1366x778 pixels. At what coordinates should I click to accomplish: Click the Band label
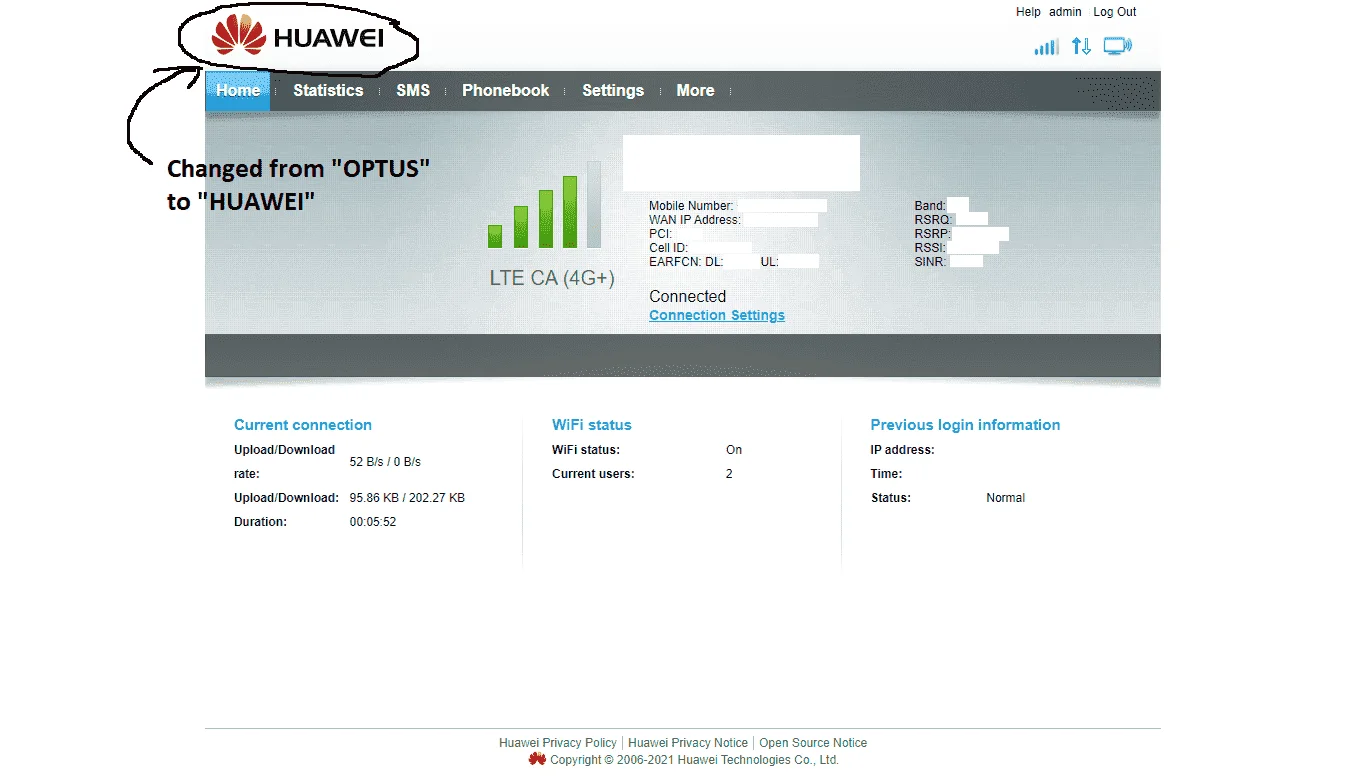[930, 206]
